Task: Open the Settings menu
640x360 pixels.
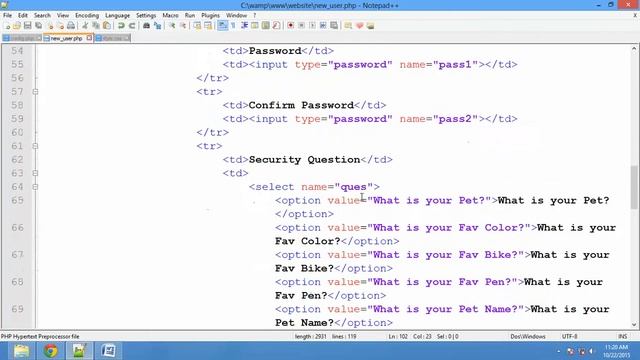Action: pos(146,16)
